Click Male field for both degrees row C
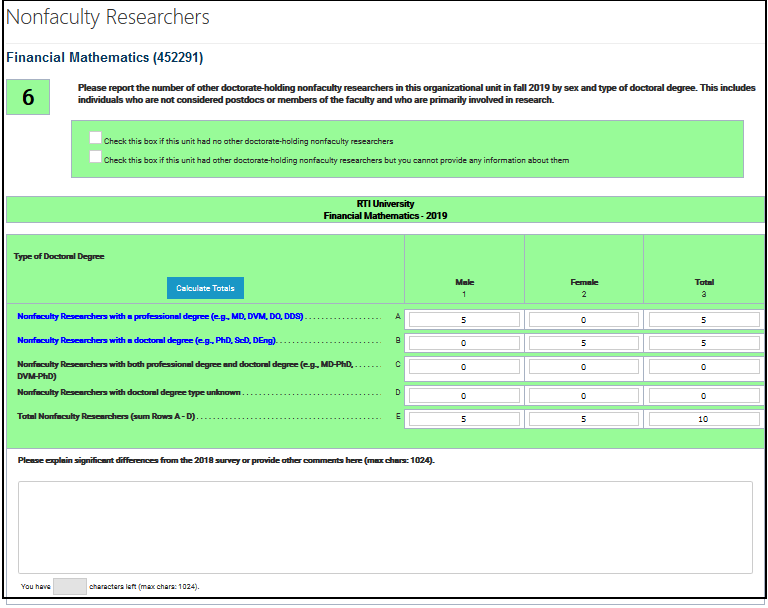 464,367
